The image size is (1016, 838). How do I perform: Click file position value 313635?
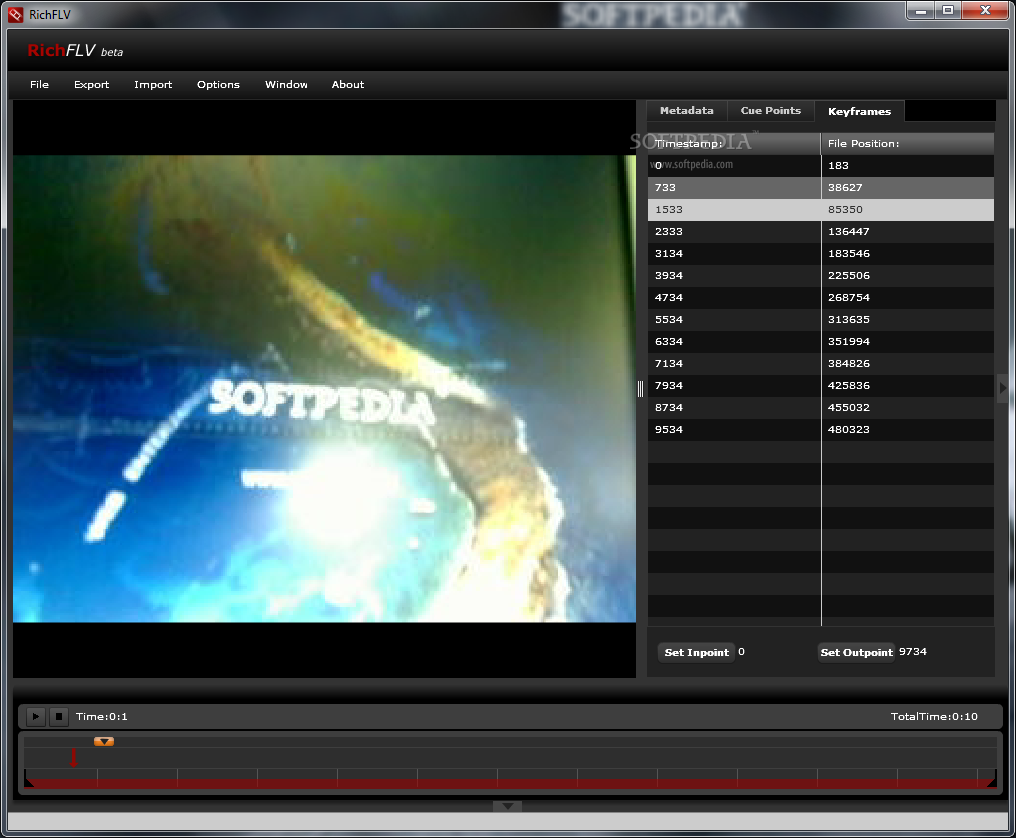coord(848,320)
